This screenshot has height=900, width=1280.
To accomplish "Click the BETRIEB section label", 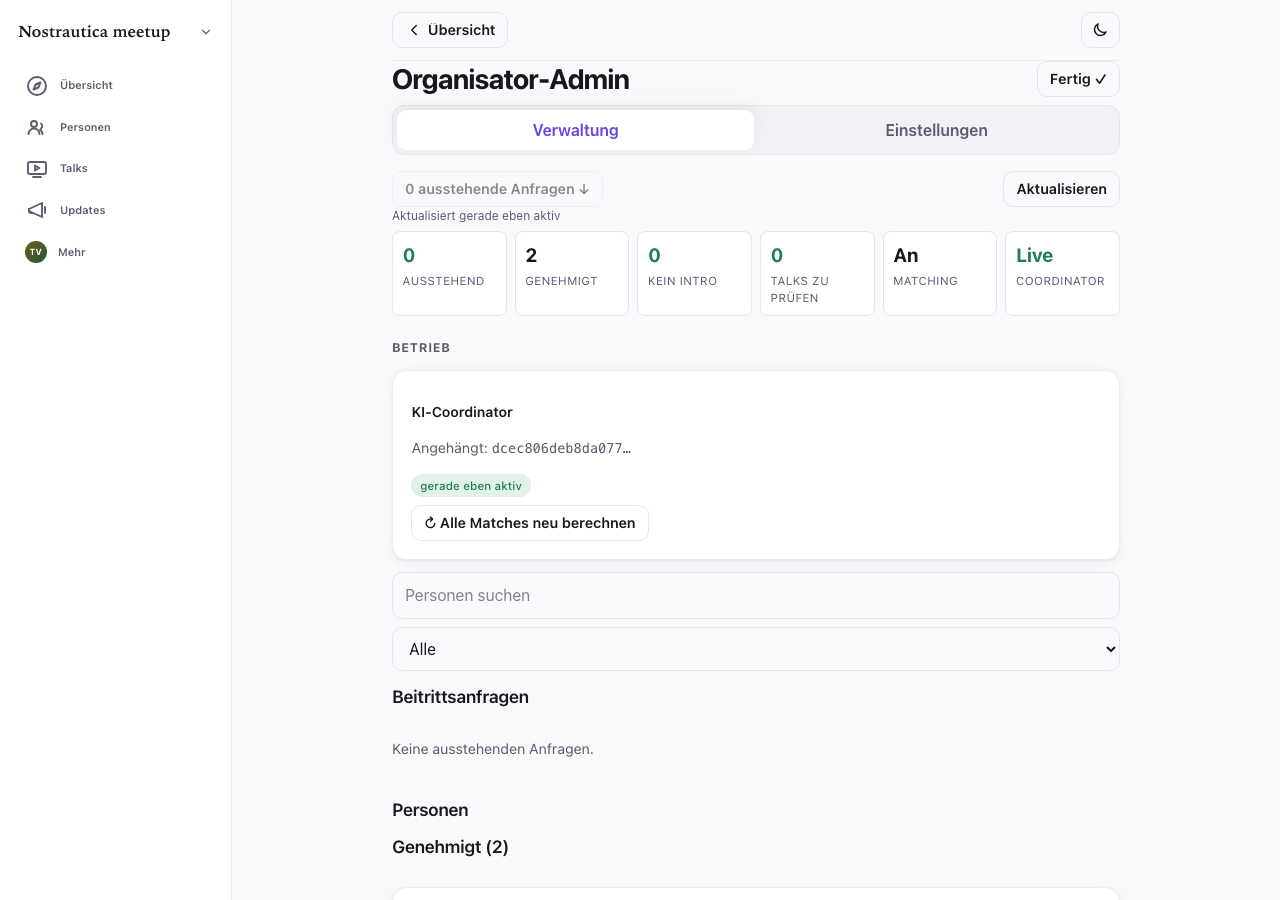I will click(x=421, y=348).
